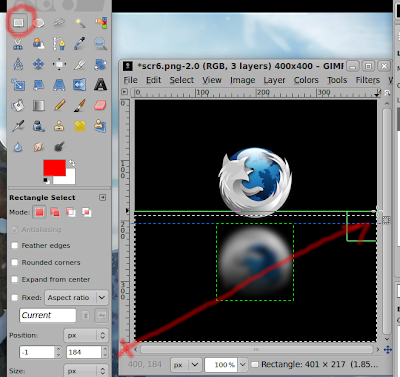Activate the Smudge tool
Image resolution: width=400 pixels, height=377 pixels.
coord(39,147)
